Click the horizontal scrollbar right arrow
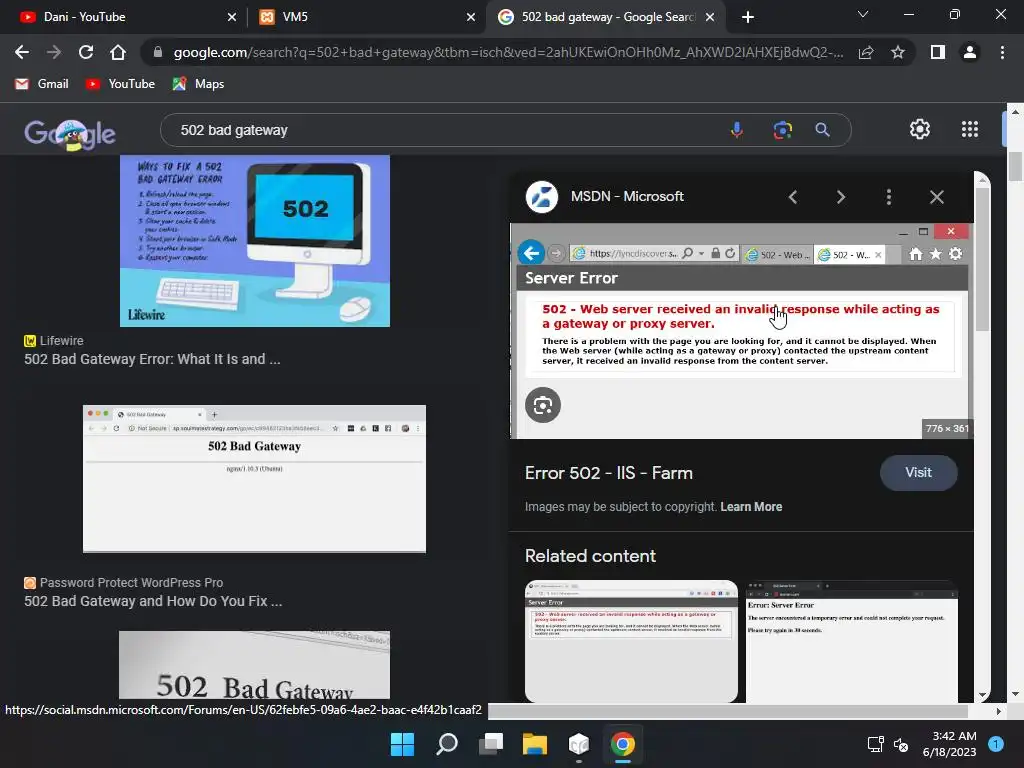Viewport: 1024px width, 768px height. tap(999, 711)
